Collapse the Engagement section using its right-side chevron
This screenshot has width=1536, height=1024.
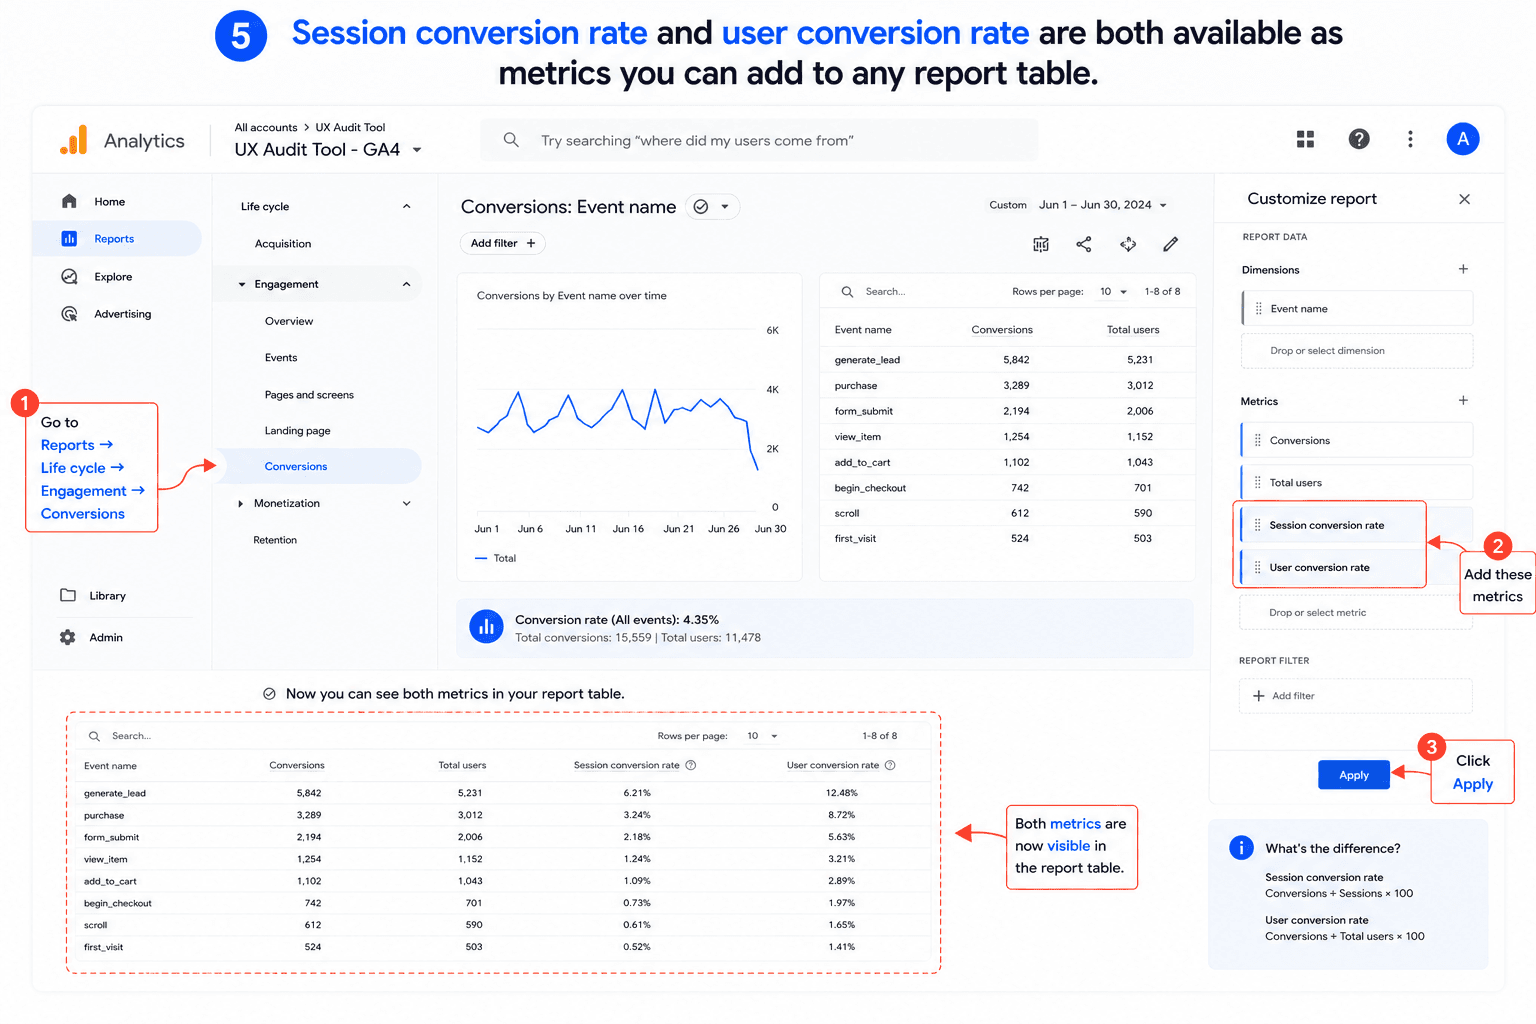[406, 284]
